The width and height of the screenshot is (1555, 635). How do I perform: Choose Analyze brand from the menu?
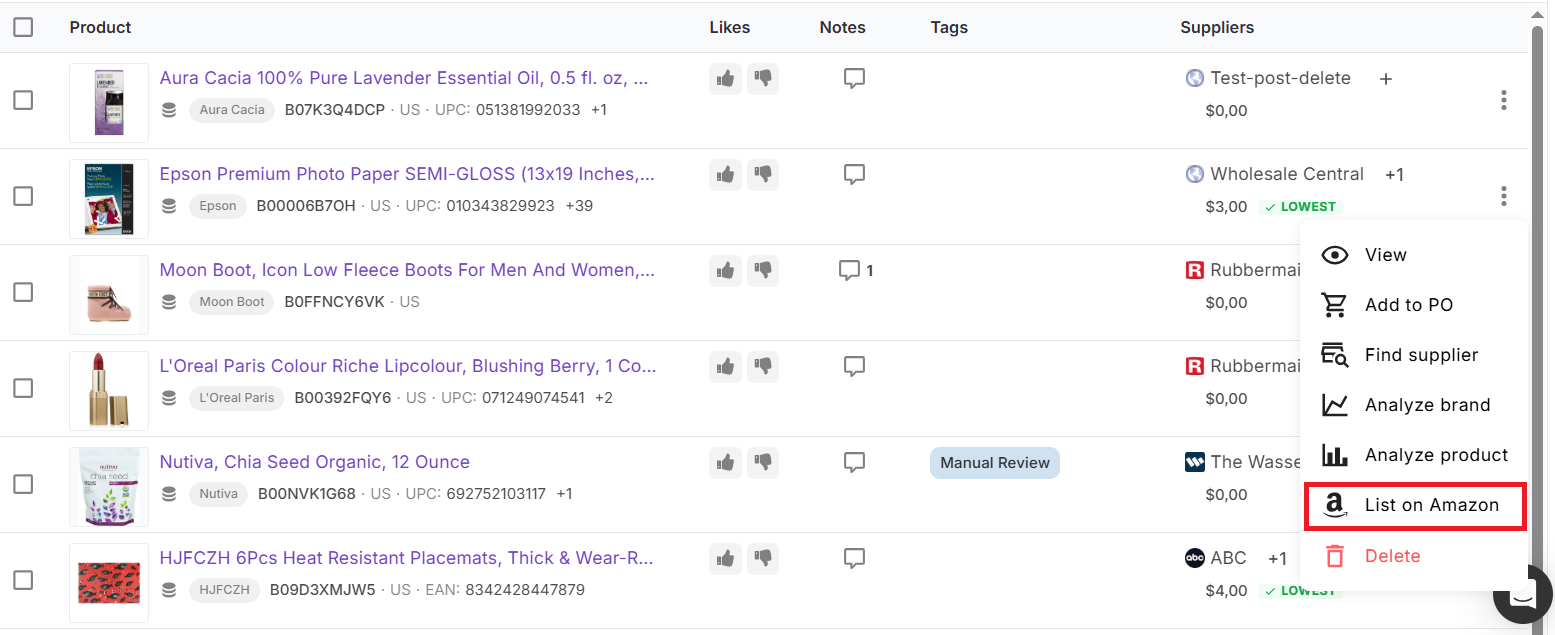[1413, 405]
